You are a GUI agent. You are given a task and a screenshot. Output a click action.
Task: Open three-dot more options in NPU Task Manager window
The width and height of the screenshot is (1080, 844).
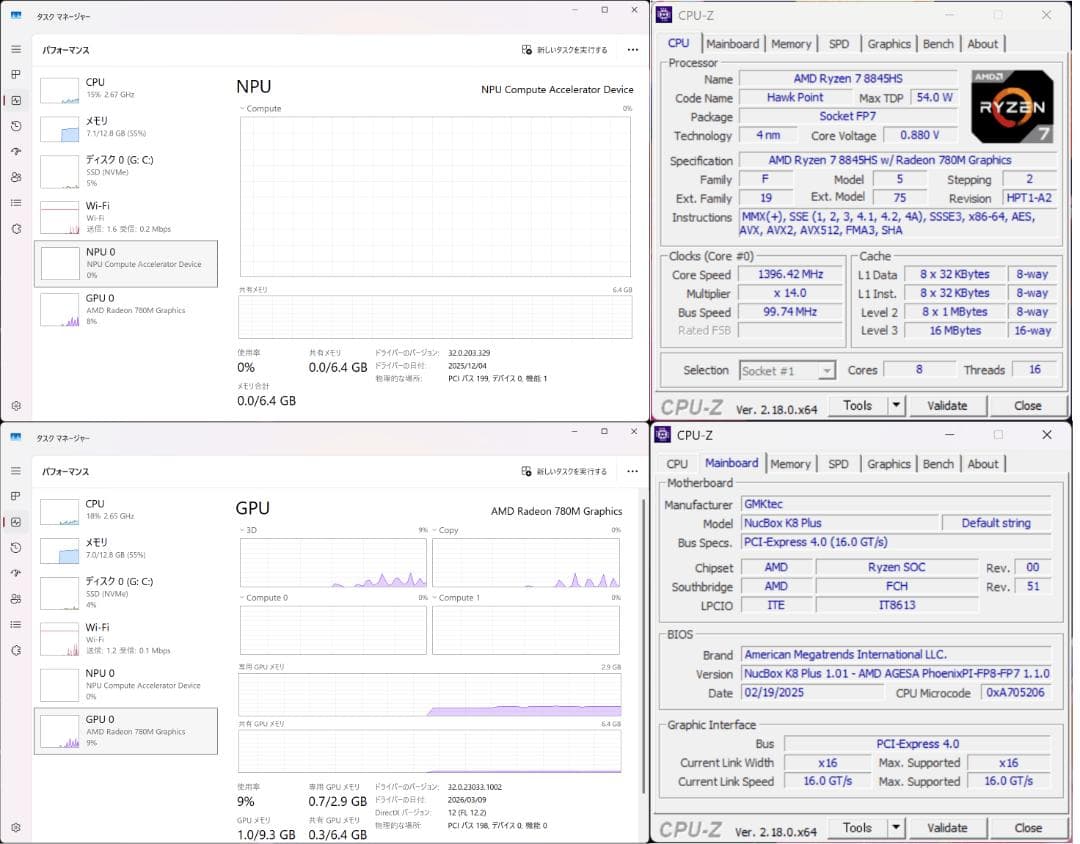point(632,50)
